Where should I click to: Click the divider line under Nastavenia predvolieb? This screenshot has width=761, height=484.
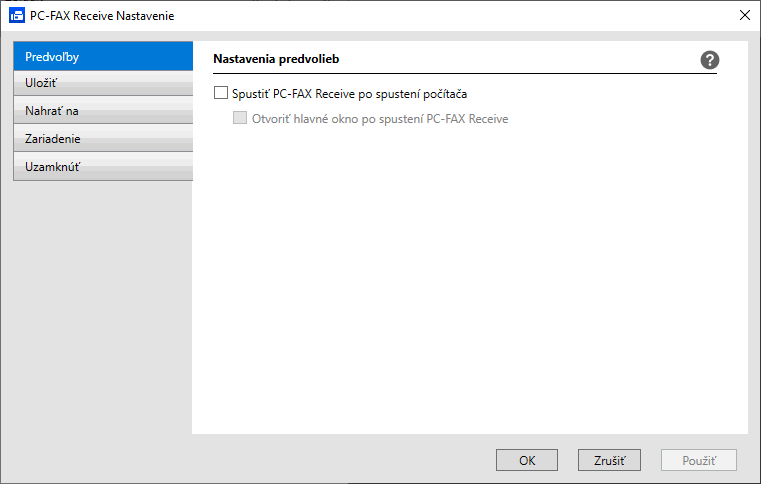pos(465,74)
